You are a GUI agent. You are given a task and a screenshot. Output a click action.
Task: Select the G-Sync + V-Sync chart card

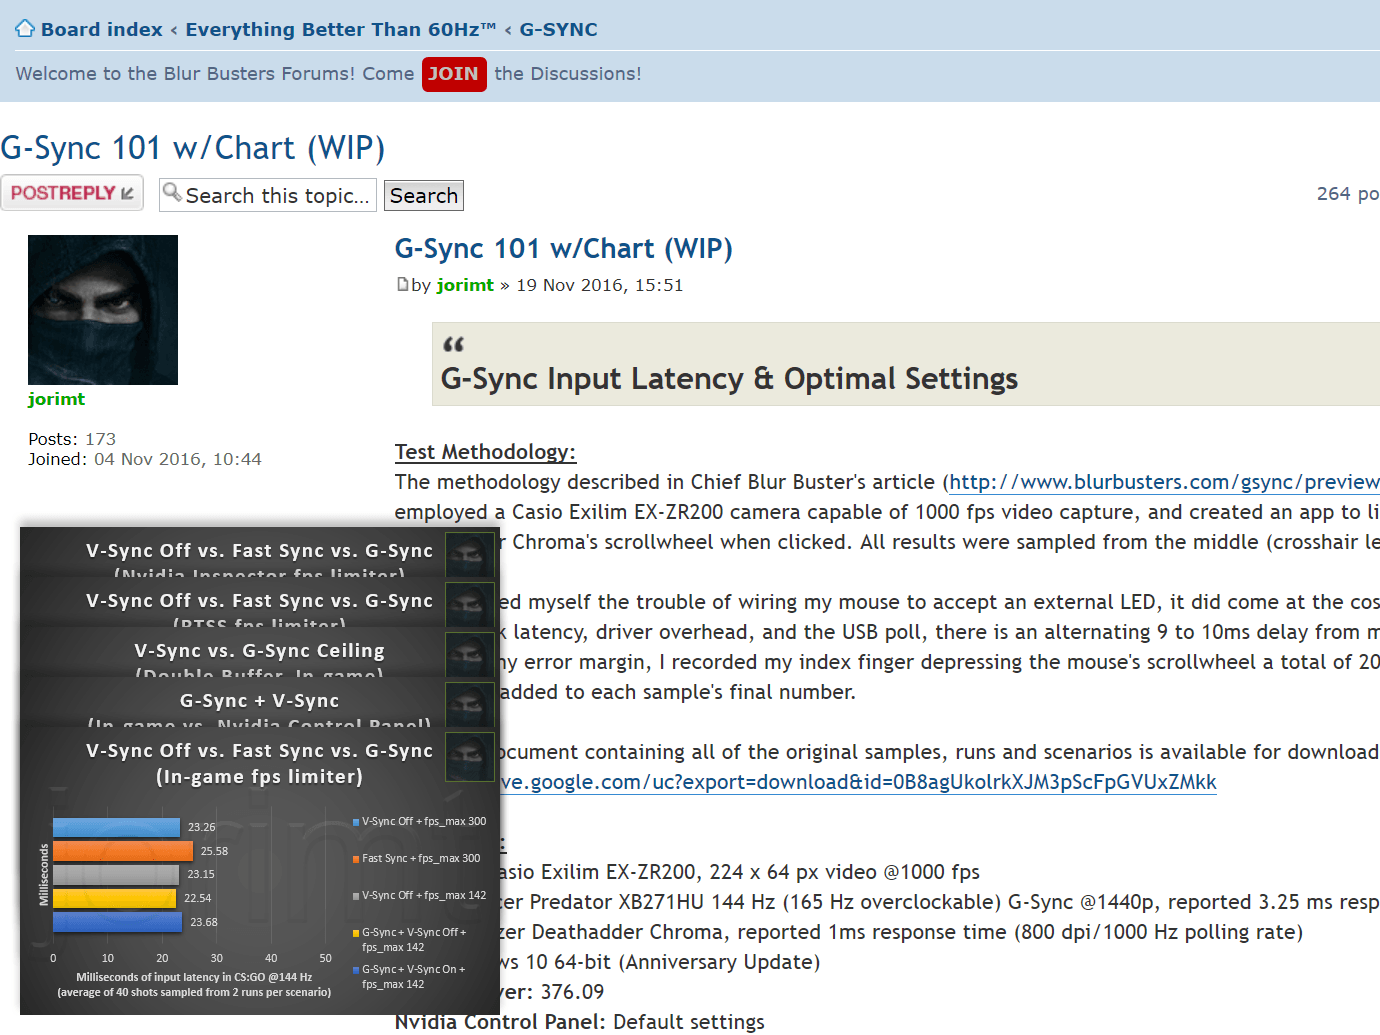click(258, 703)
